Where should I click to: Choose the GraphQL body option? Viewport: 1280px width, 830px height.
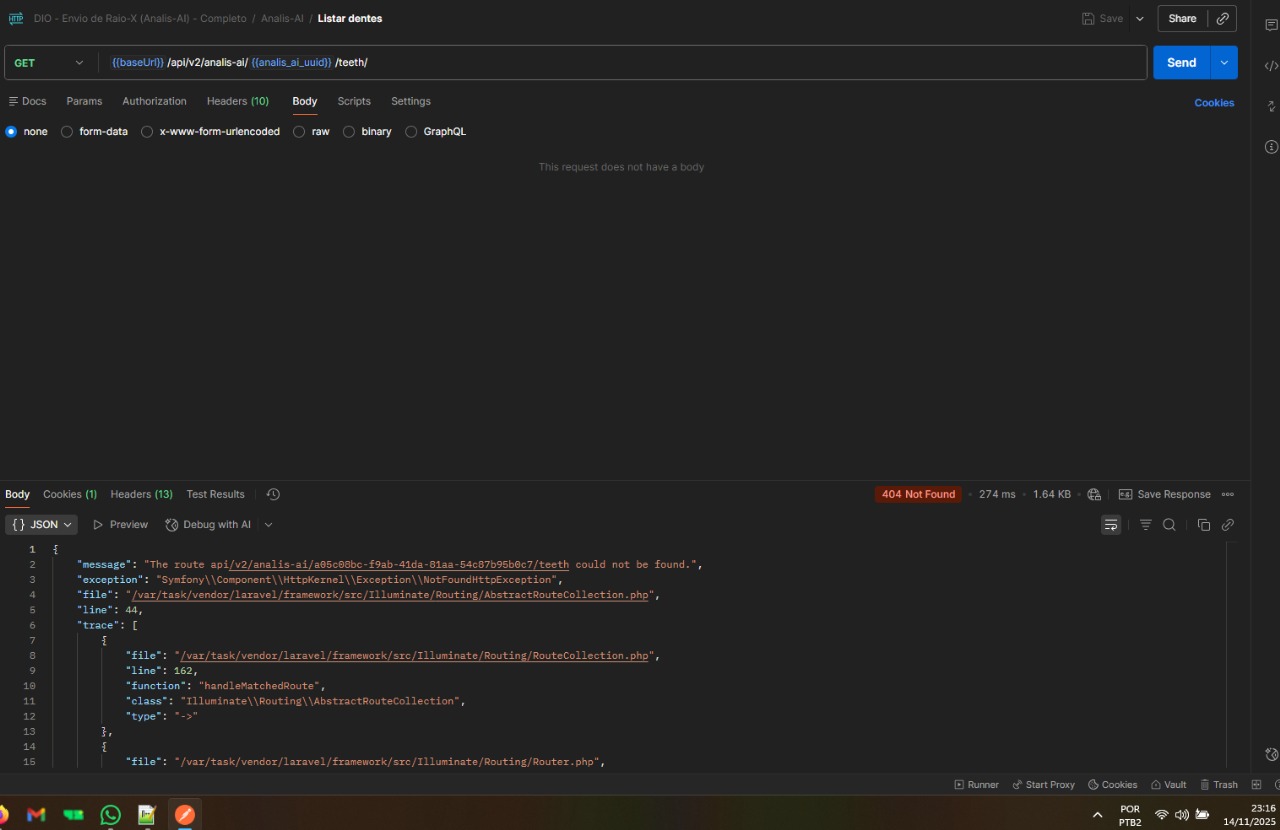coord(411,132)
